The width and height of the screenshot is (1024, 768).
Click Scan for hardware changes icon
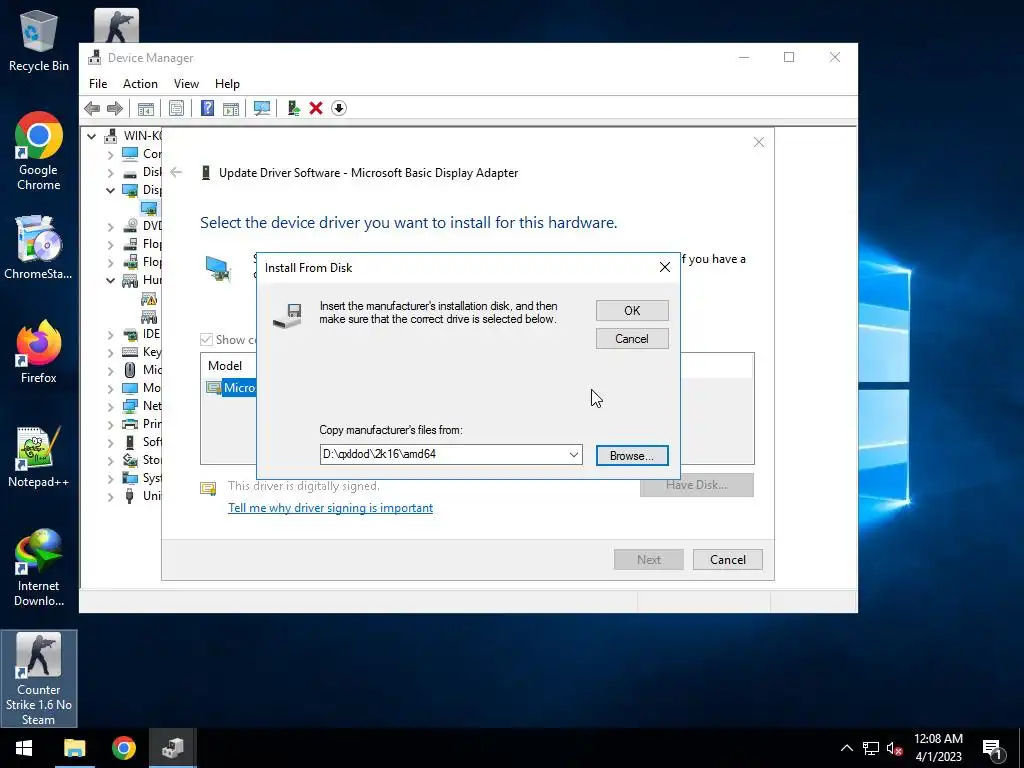click(262, 108)
